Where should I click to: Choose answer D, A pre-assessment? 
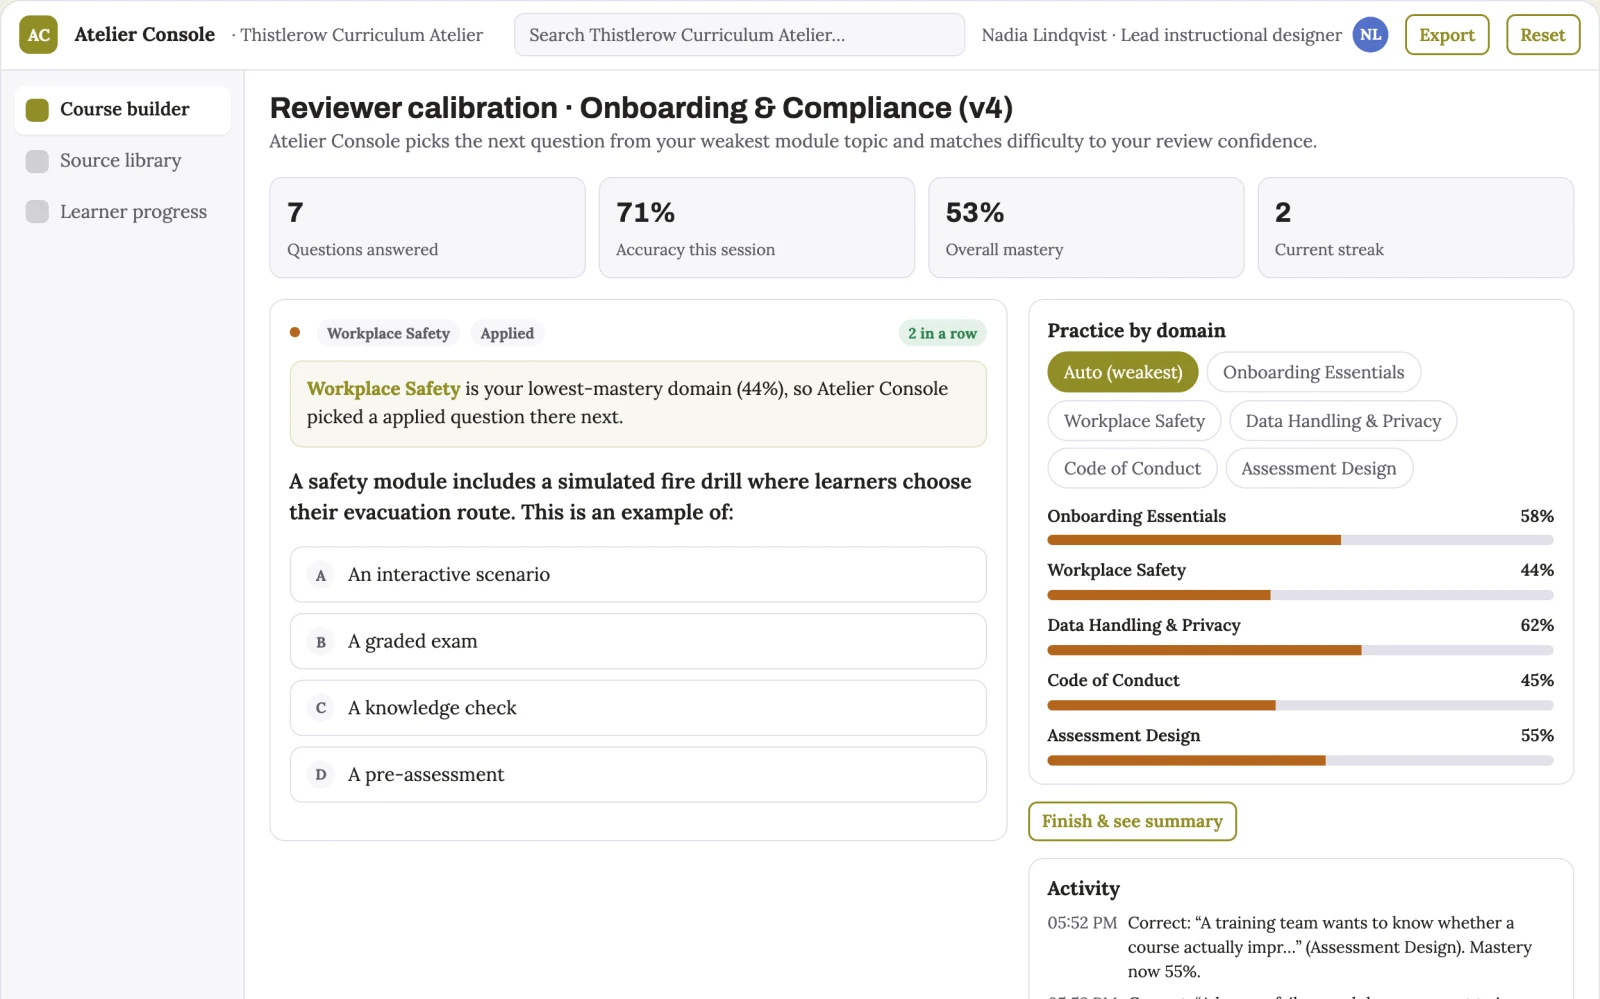click(638, 774)
